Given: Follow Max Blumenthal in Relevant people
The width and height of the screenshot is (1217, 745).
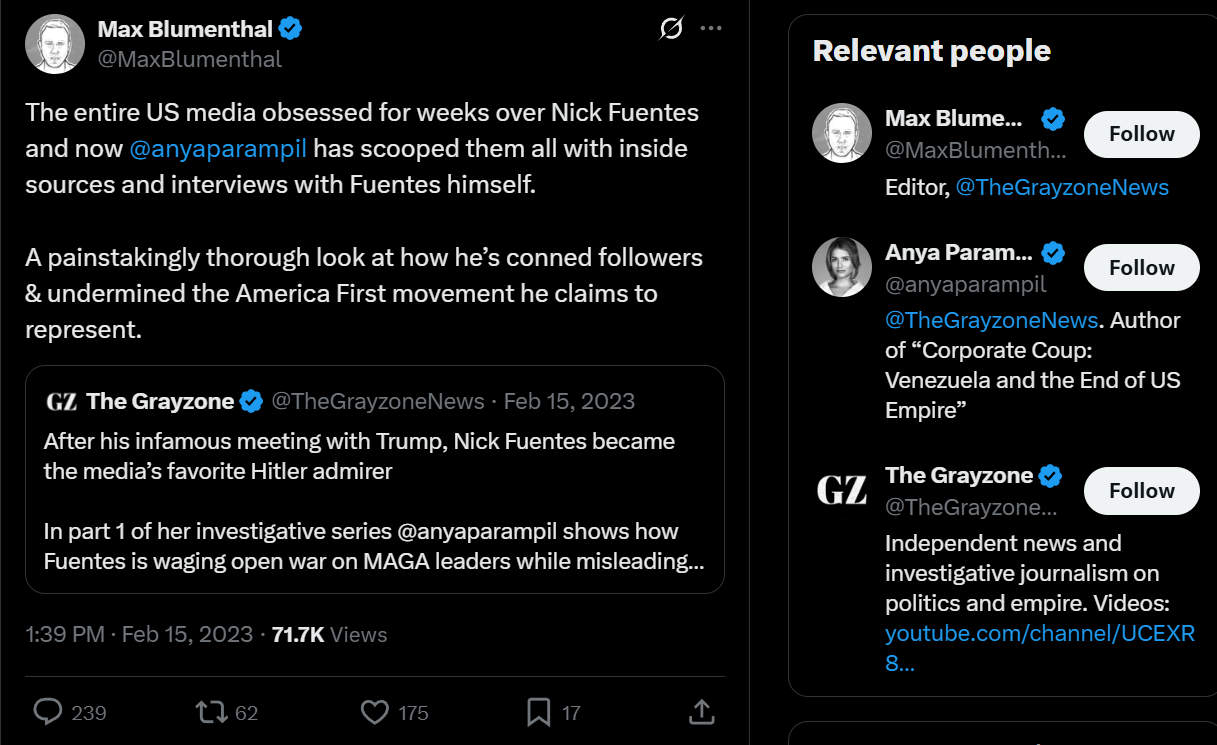Looking at the screenshot, I should [x=1141, y=134].
